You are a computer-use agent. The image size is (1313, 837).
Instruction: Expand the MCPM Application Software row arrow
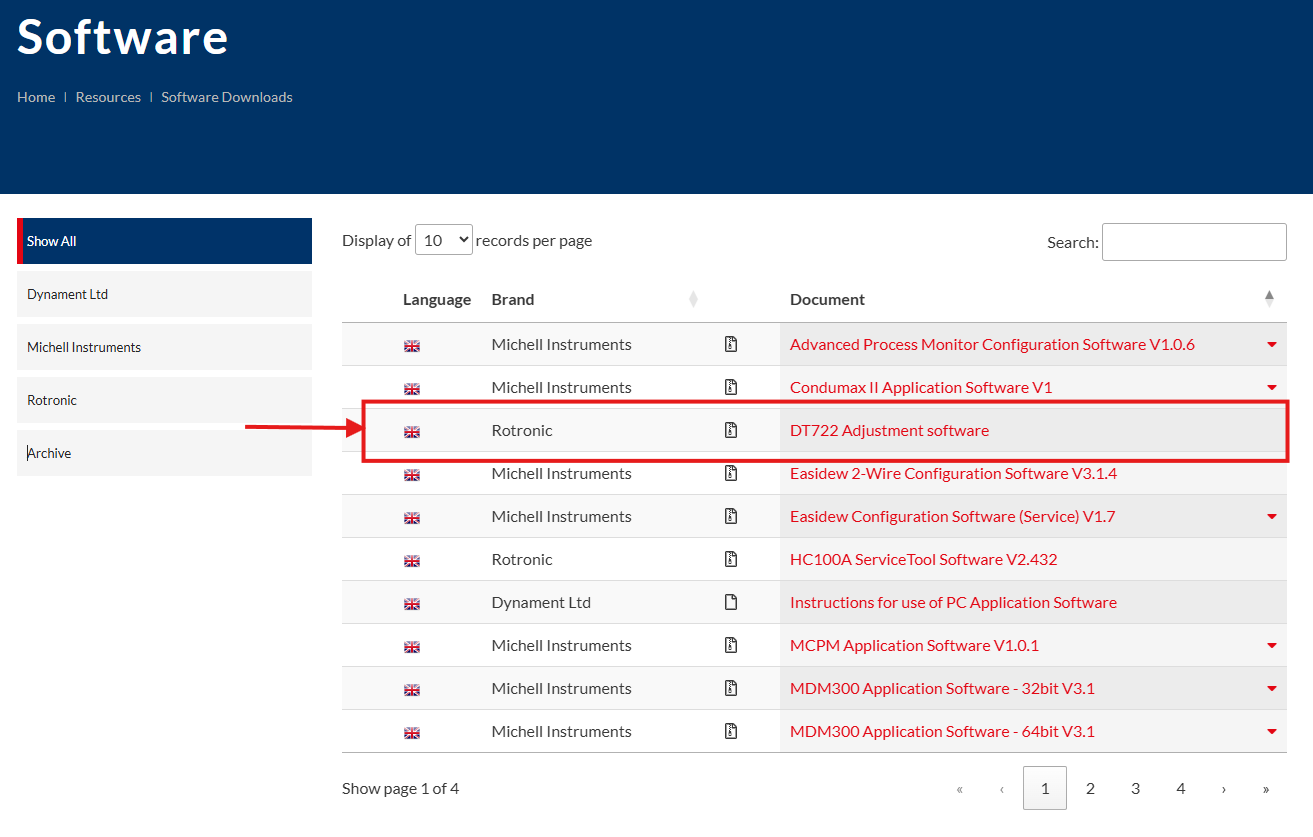pos(1272,646)
